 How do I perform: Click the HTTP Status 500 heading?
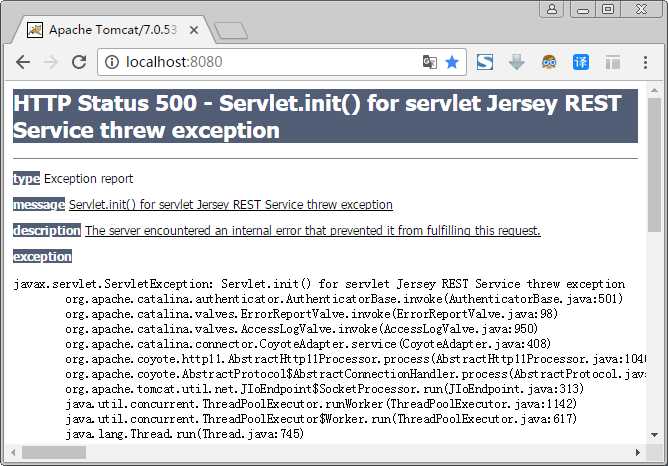[325, 116]
